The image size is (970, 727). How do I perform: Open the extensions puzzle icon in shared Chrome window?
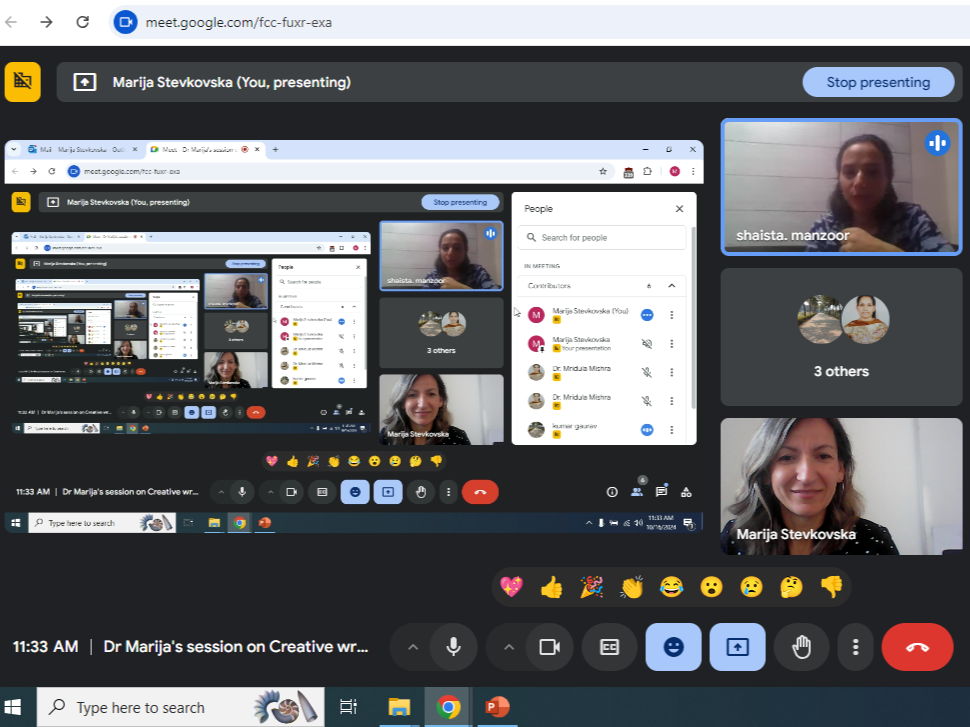click(647, 171)
